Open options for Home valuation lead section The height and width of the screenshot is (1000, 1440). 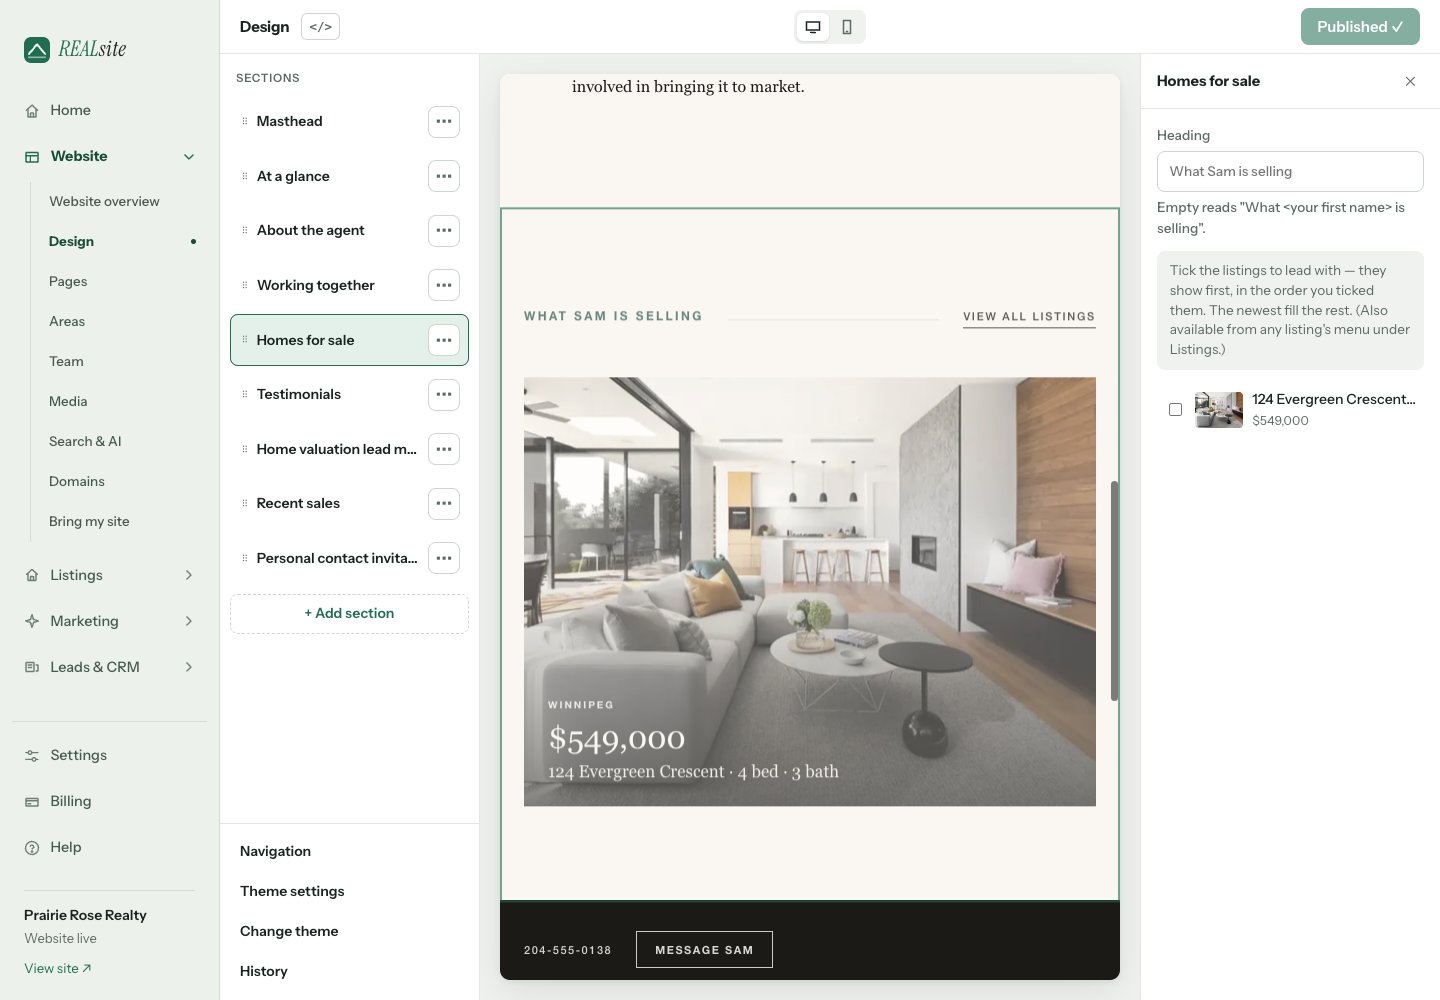click(x=444, y=449)
